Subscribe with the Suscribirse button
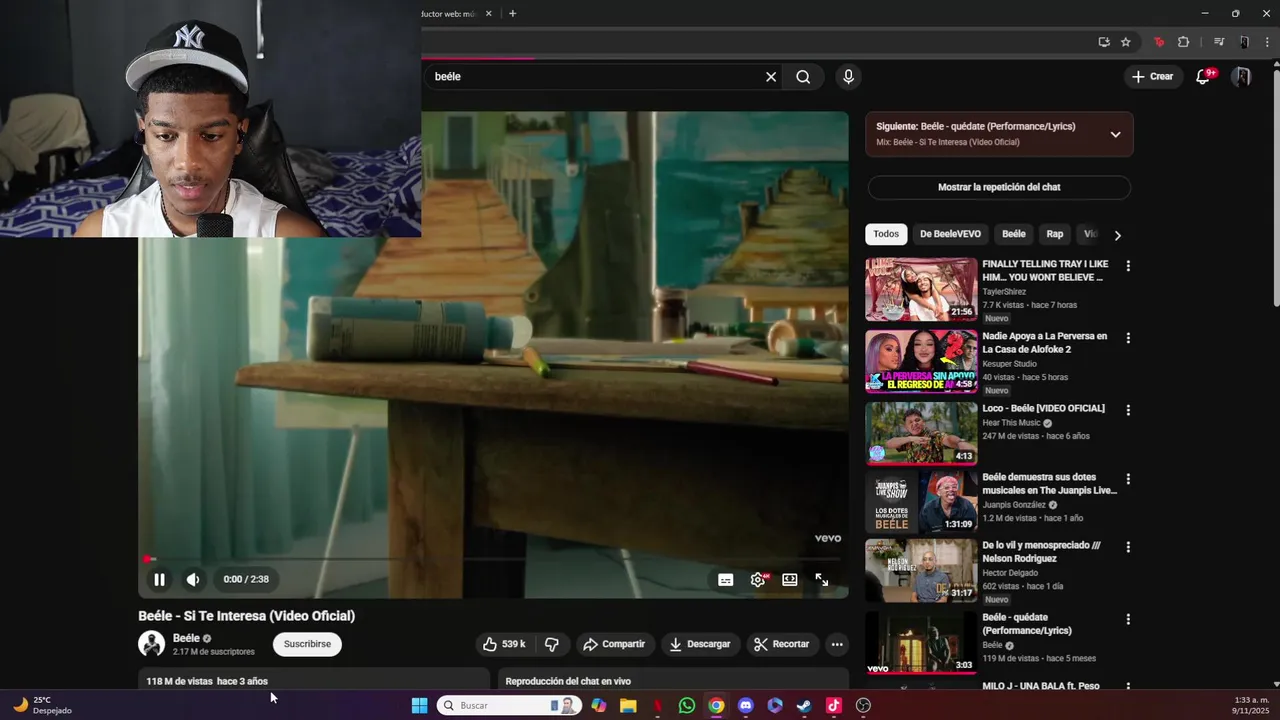This screenshot has width=1280, height=720. [x=307, y=644]
